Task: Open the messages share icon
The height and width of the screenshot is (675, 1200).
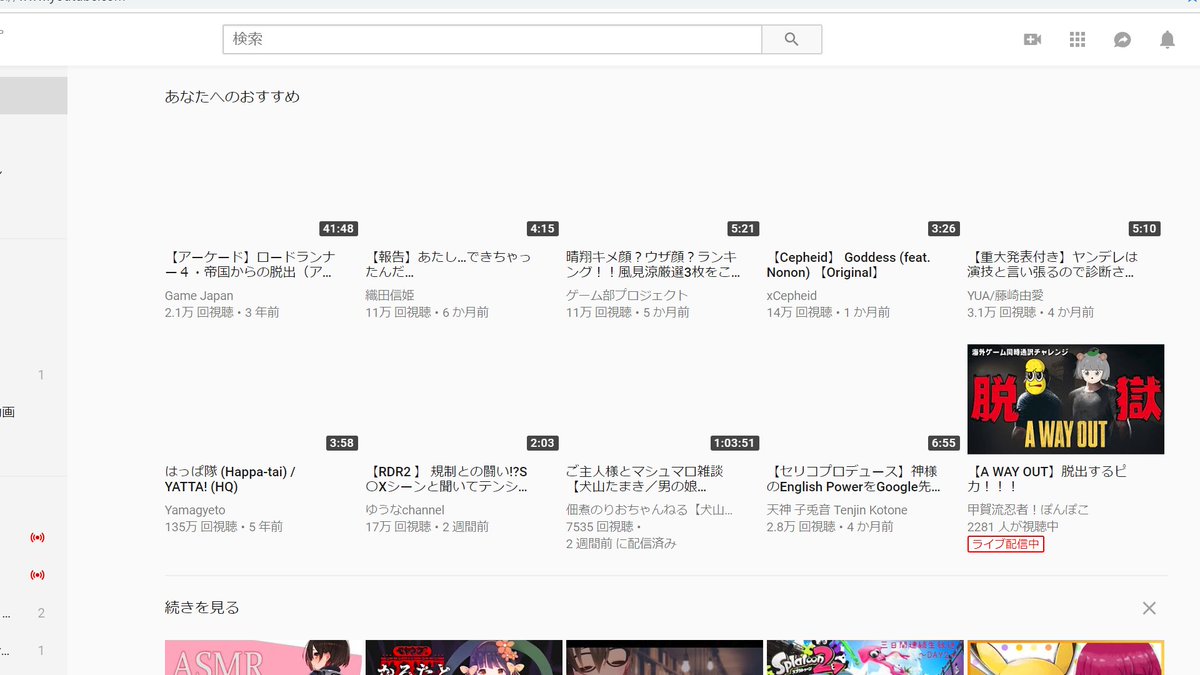Action: tap(1122, 39)
